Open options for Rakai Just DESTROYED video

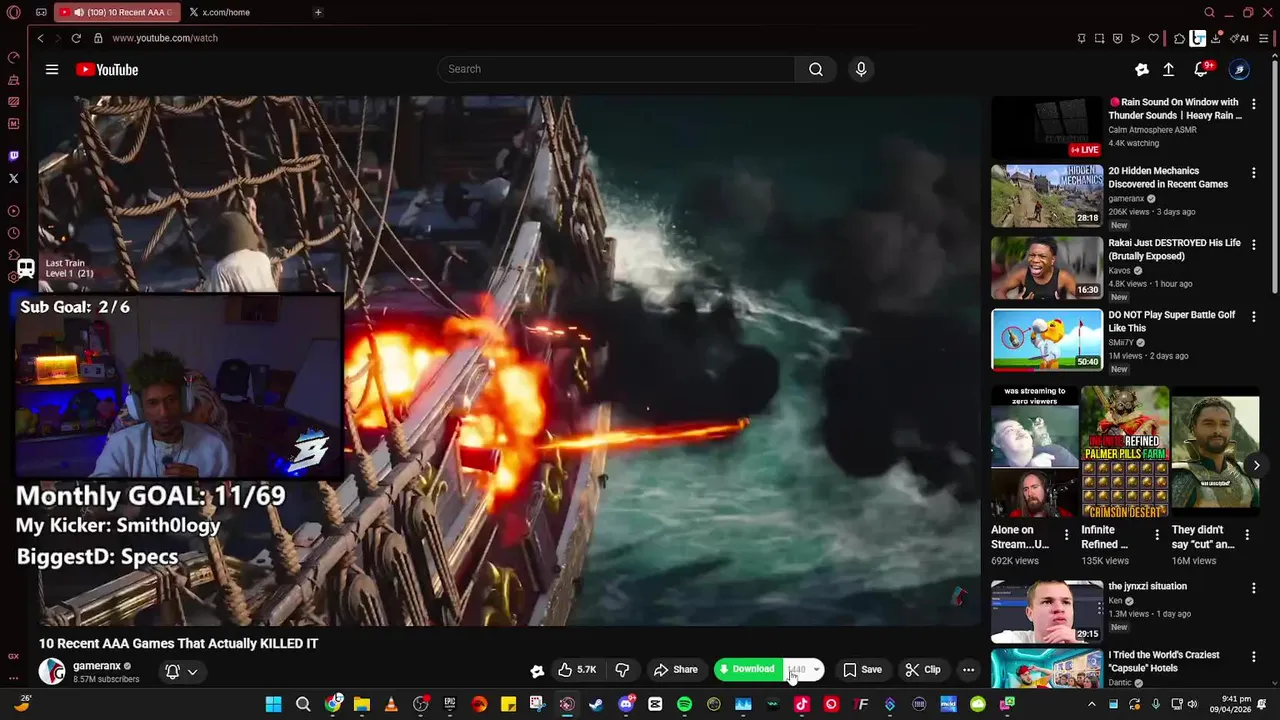[1253, 244]
